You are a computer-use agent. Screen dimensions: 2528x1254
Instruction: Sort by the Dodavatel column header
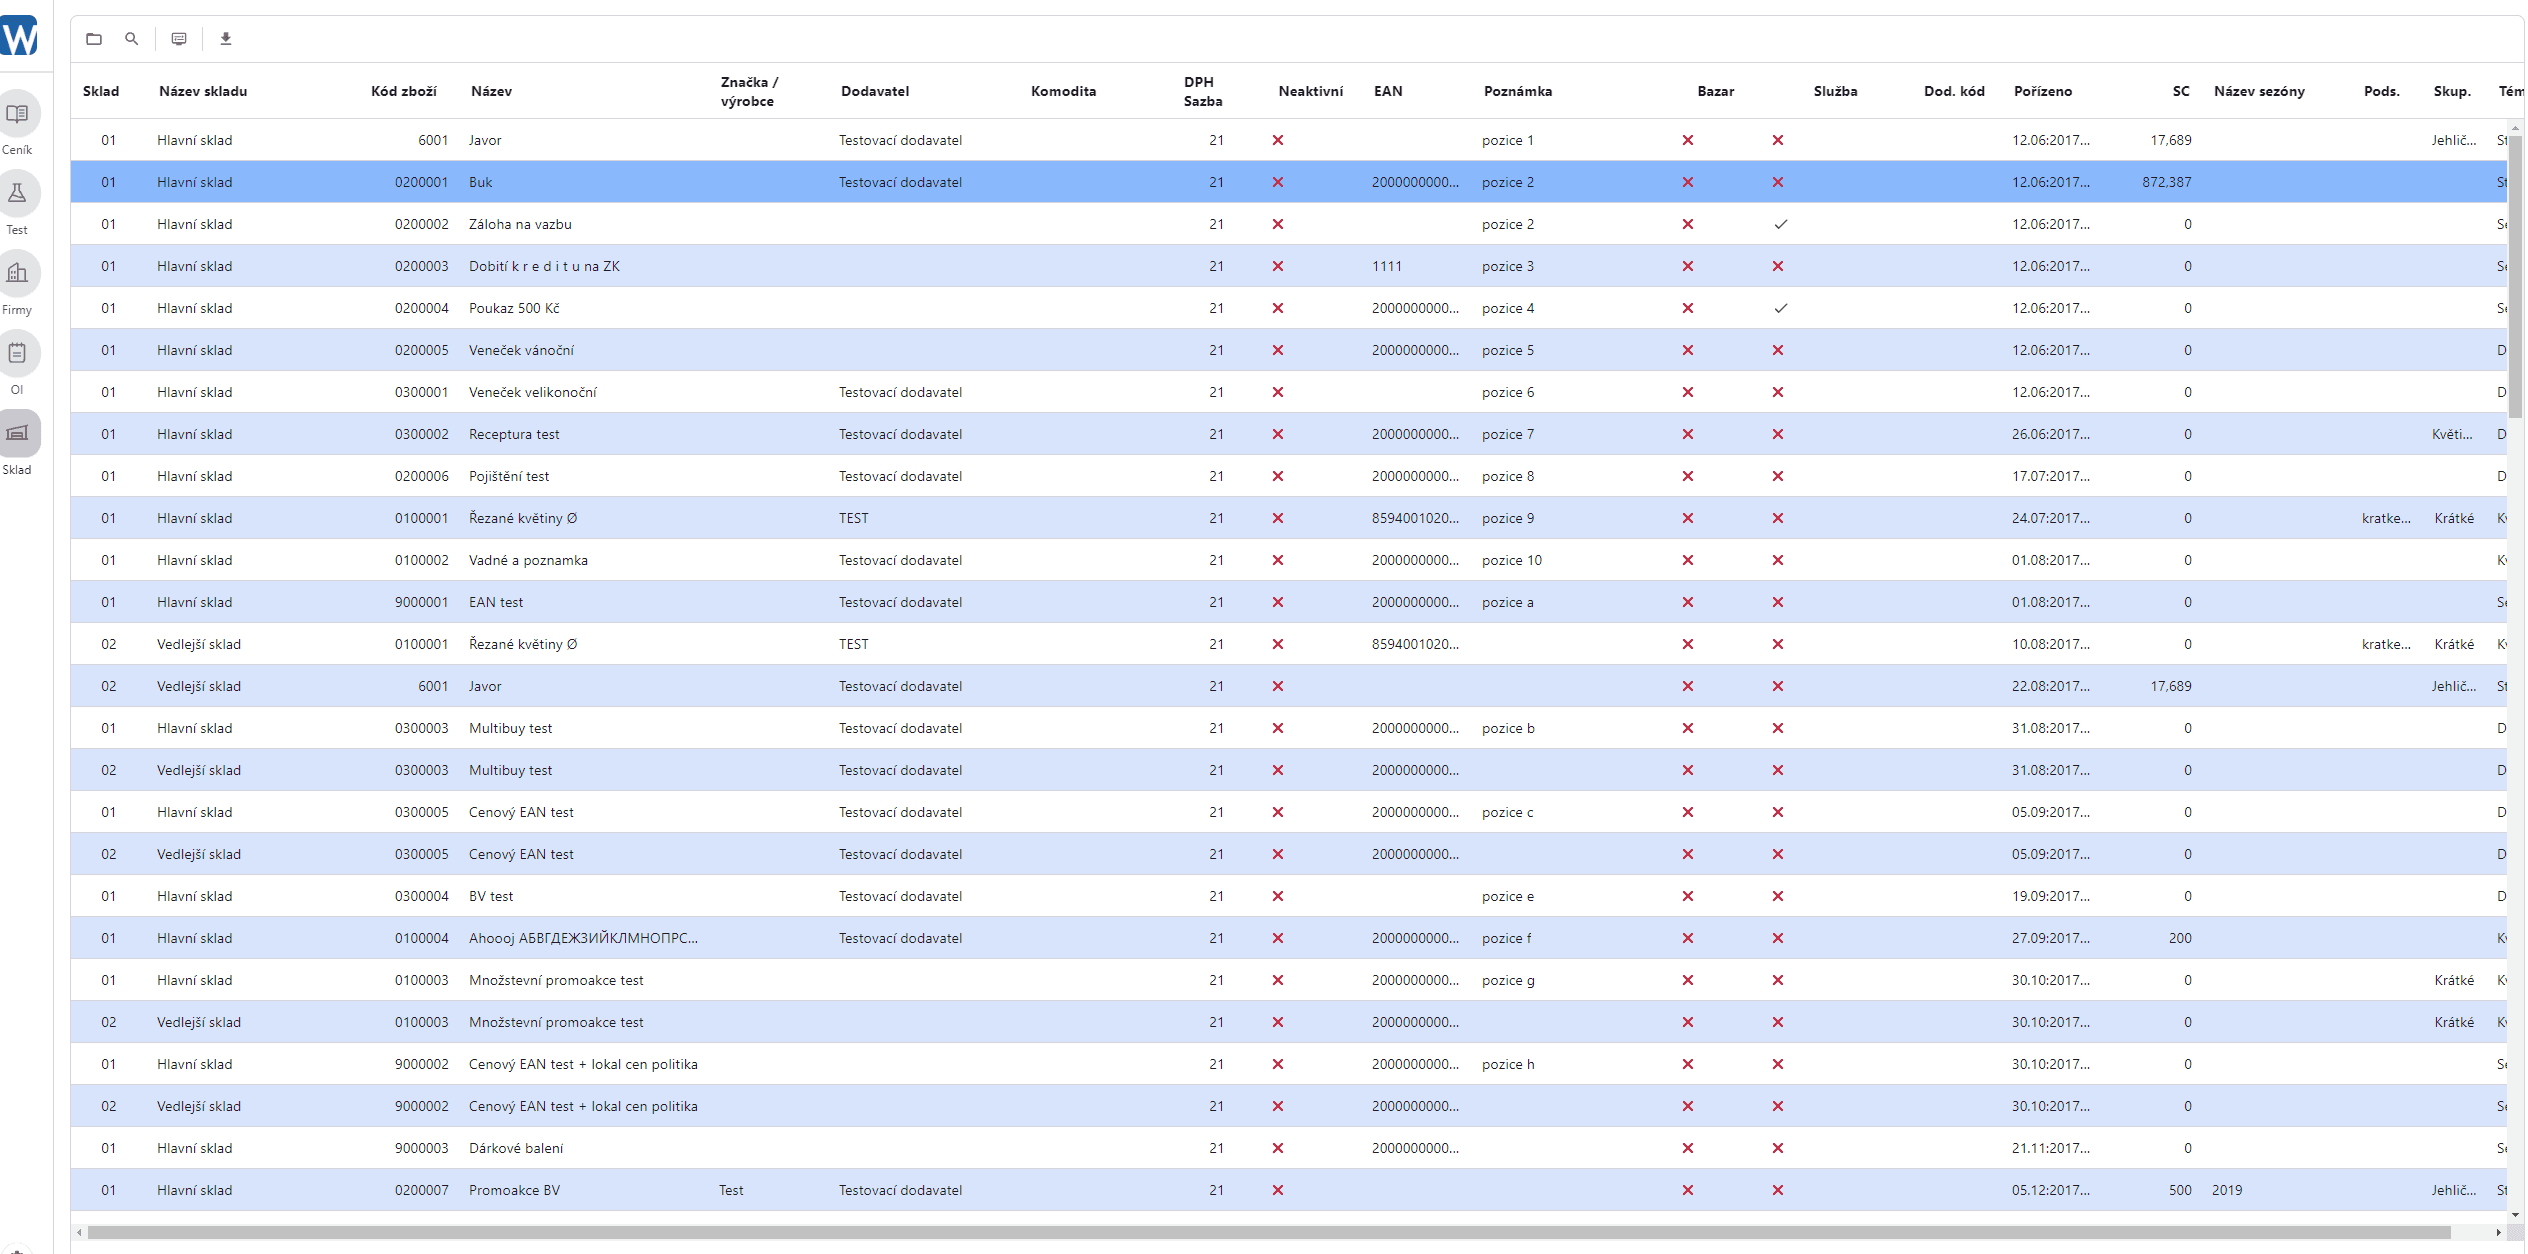875,91
